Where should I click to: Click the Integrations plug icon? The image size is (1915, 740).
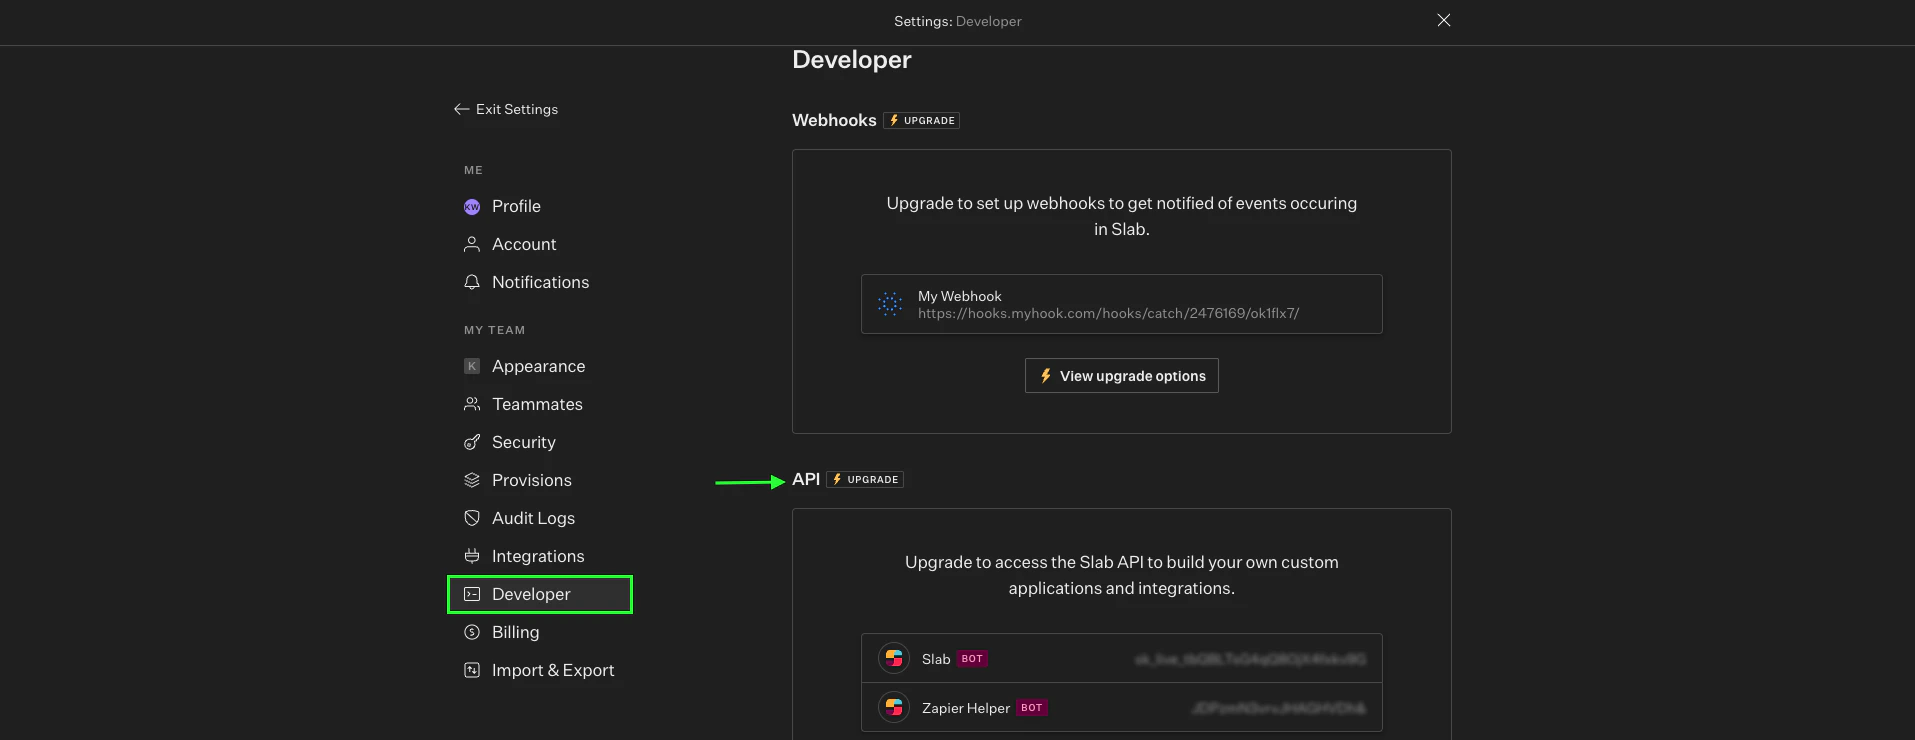point(472,556)
